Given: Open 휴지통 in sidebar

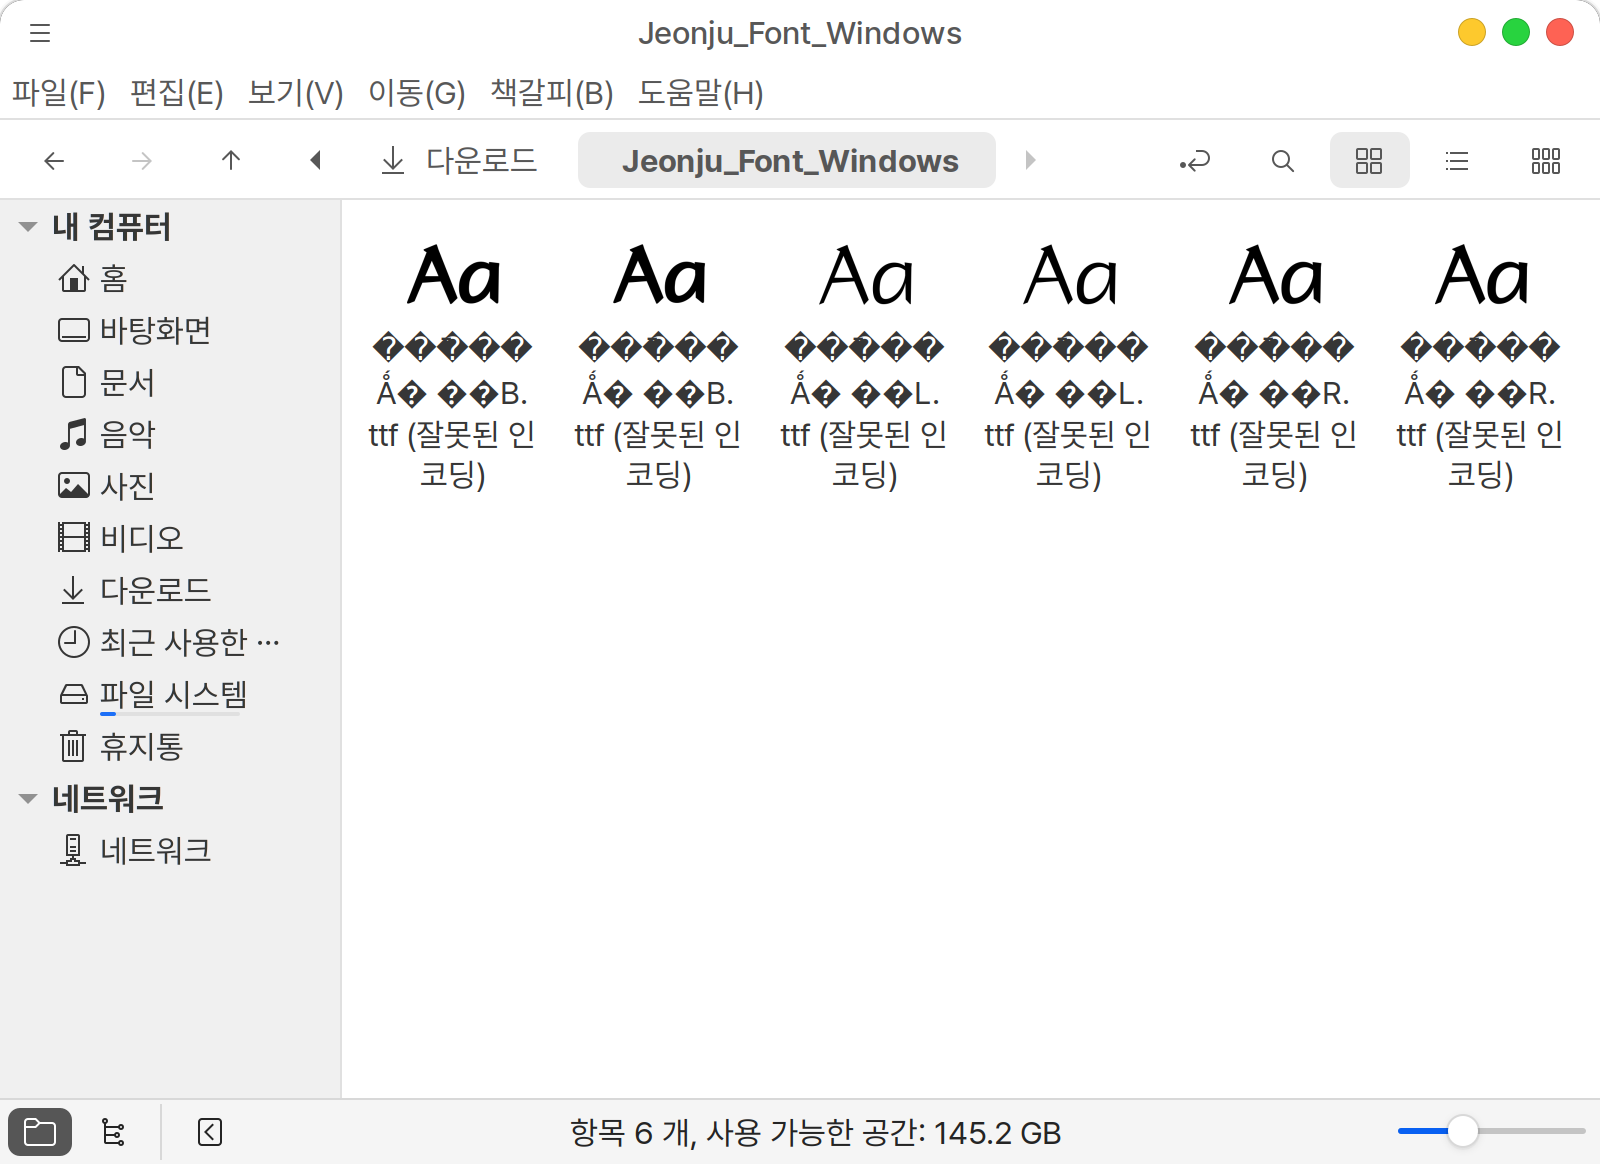Looking at the screenshot, I should (x=170, y=746).
